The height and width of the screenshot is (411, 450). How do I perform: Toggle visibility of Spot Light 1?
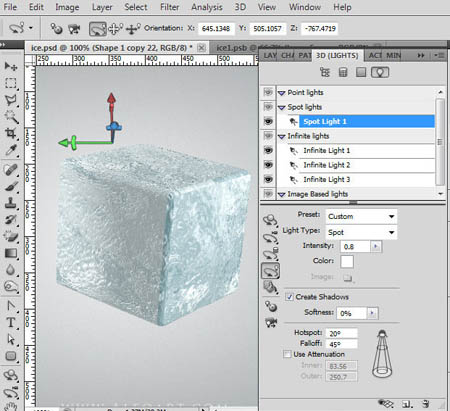(x=268, y=121)
